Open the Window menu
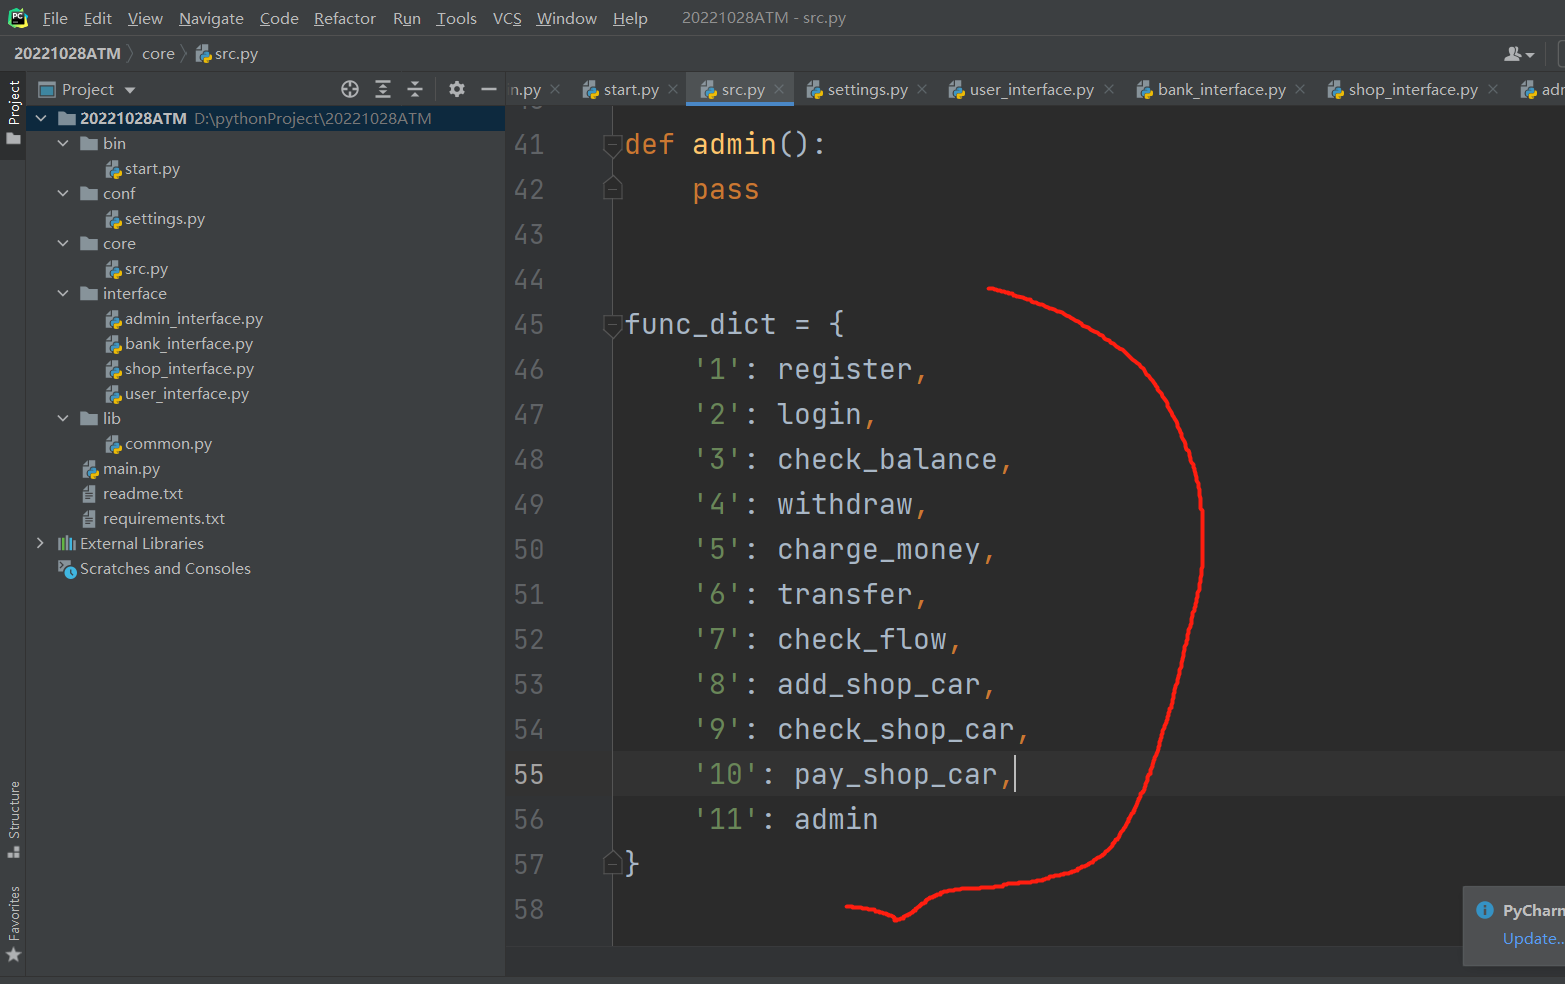This screenshot has height=984, width=1565. pos(566,19)
